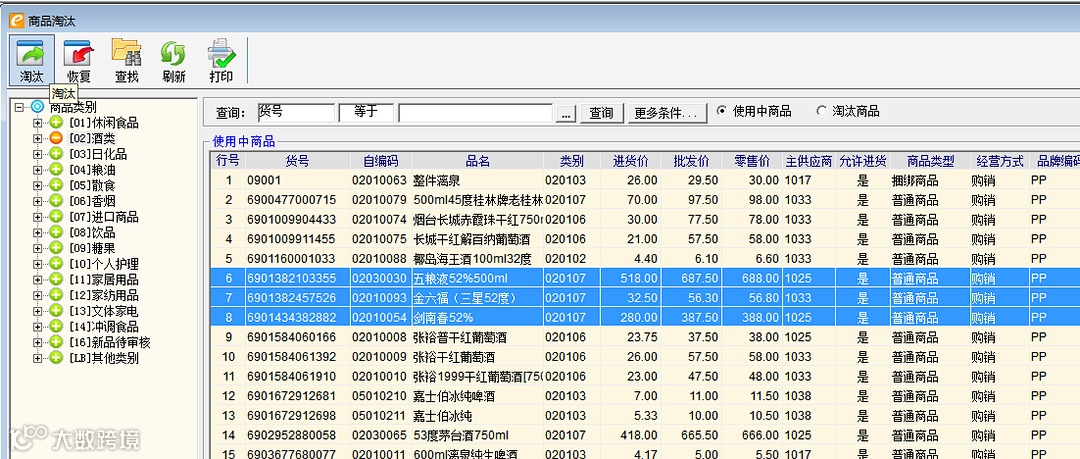Click the green icon for [04]粮油
This screenshot has height=459, width=1080.
[56, 170]
